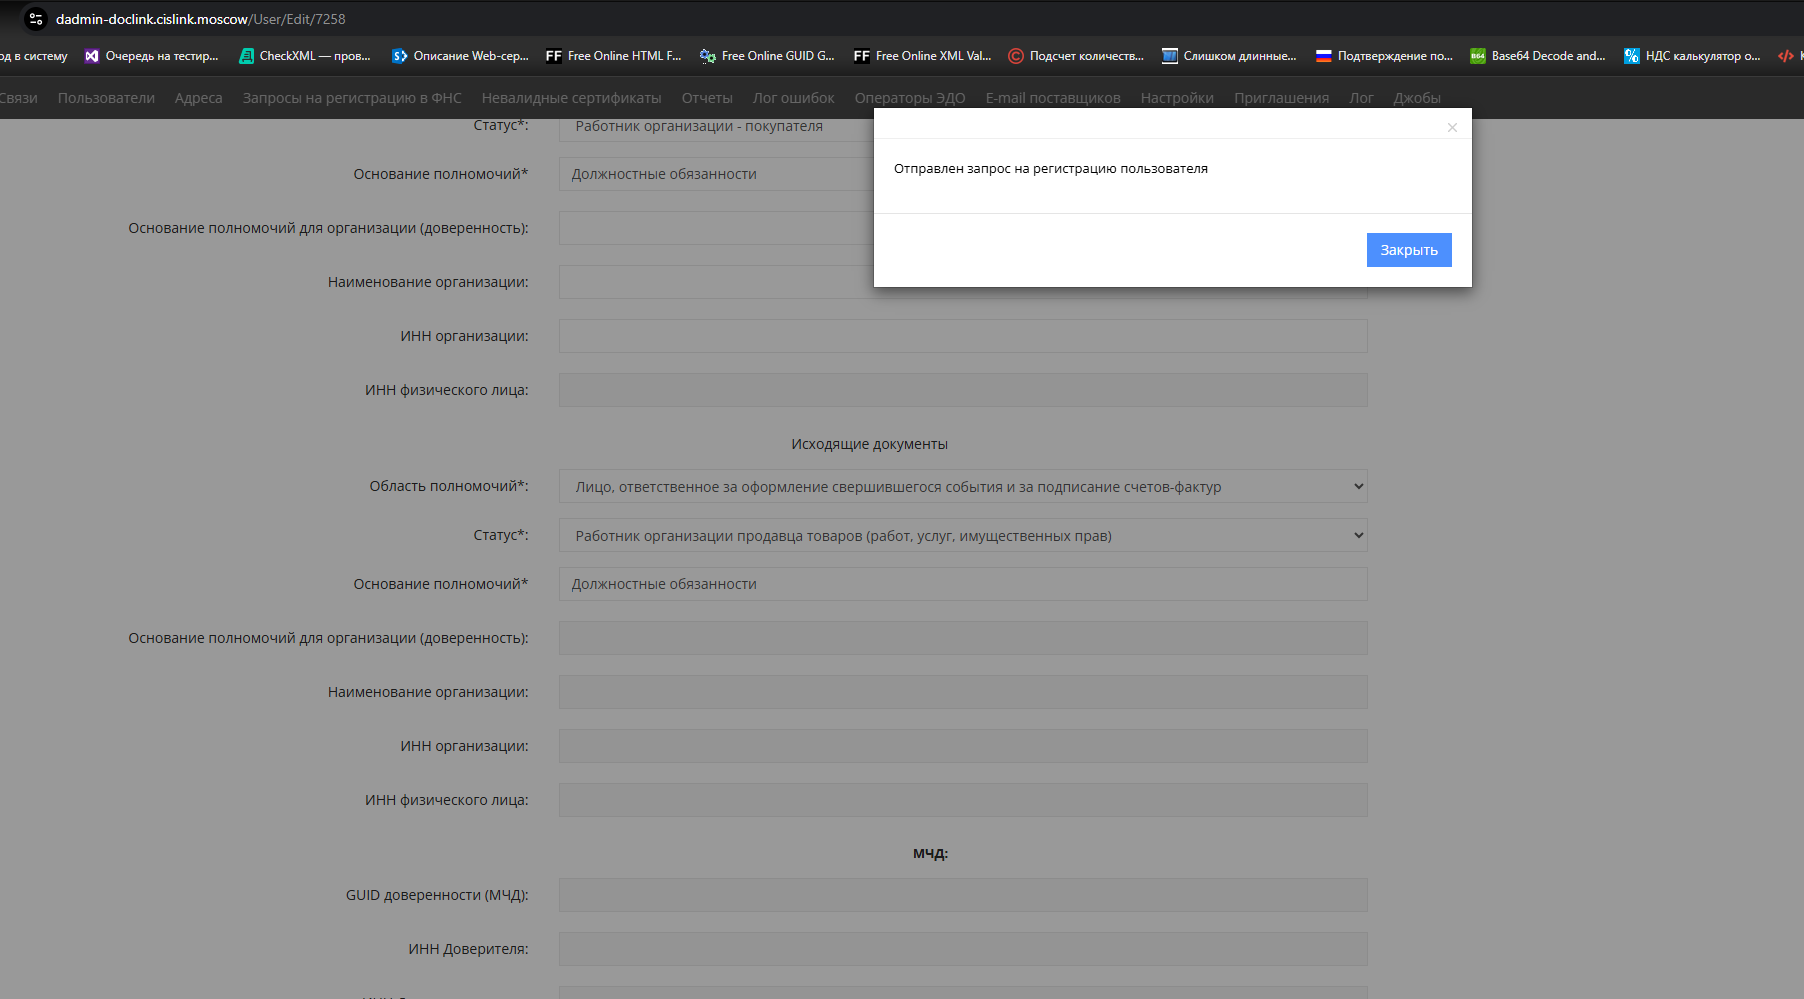Open the вход в систему bookmark

(x=34, y=56)
